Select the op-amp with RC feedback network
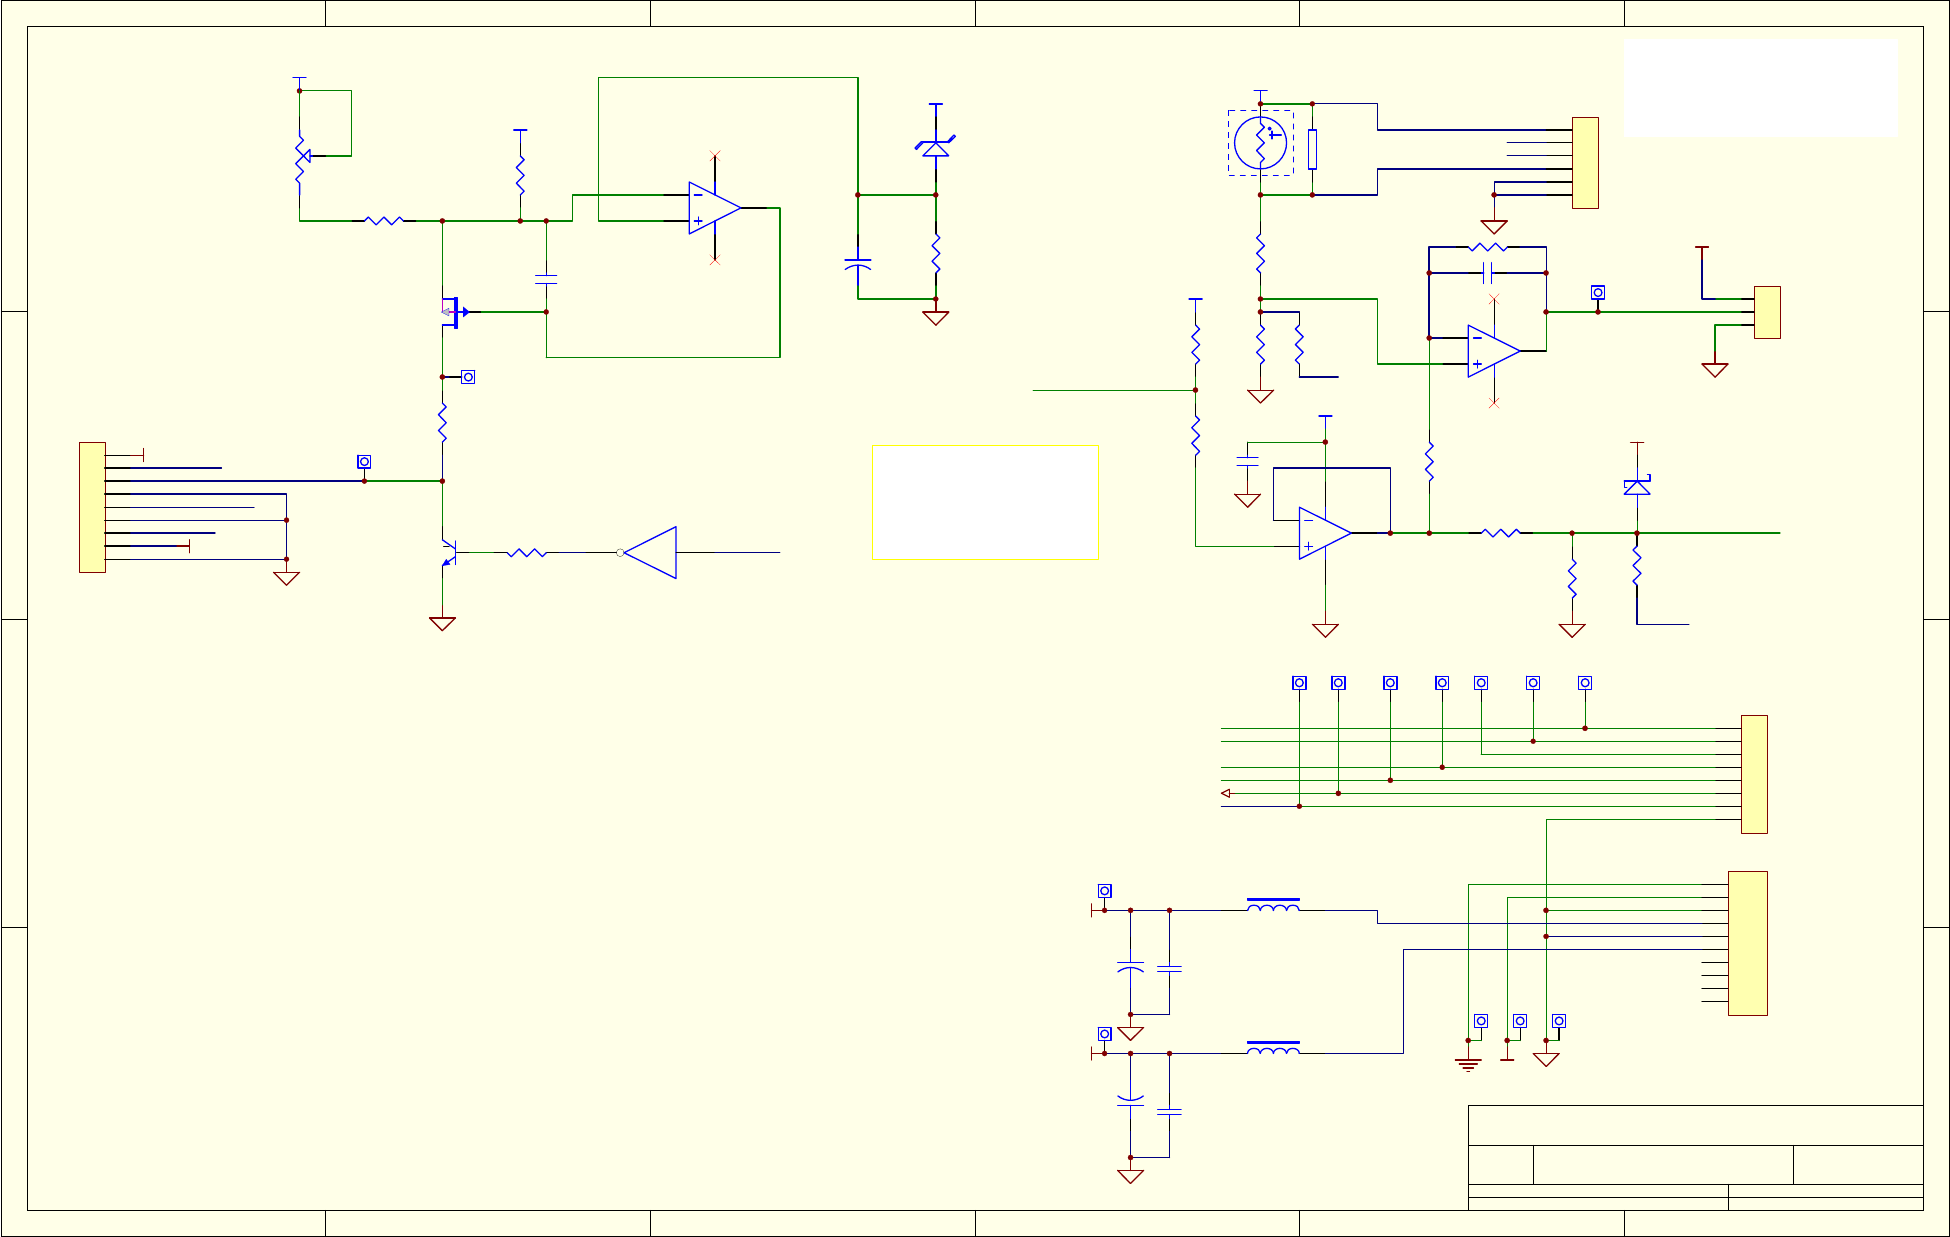The image size is (1950, 1237). [1493, 351]
